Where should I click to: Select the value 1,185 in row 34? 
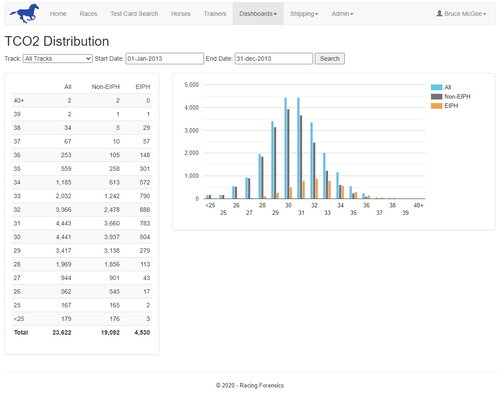click(x=63, y=182)
